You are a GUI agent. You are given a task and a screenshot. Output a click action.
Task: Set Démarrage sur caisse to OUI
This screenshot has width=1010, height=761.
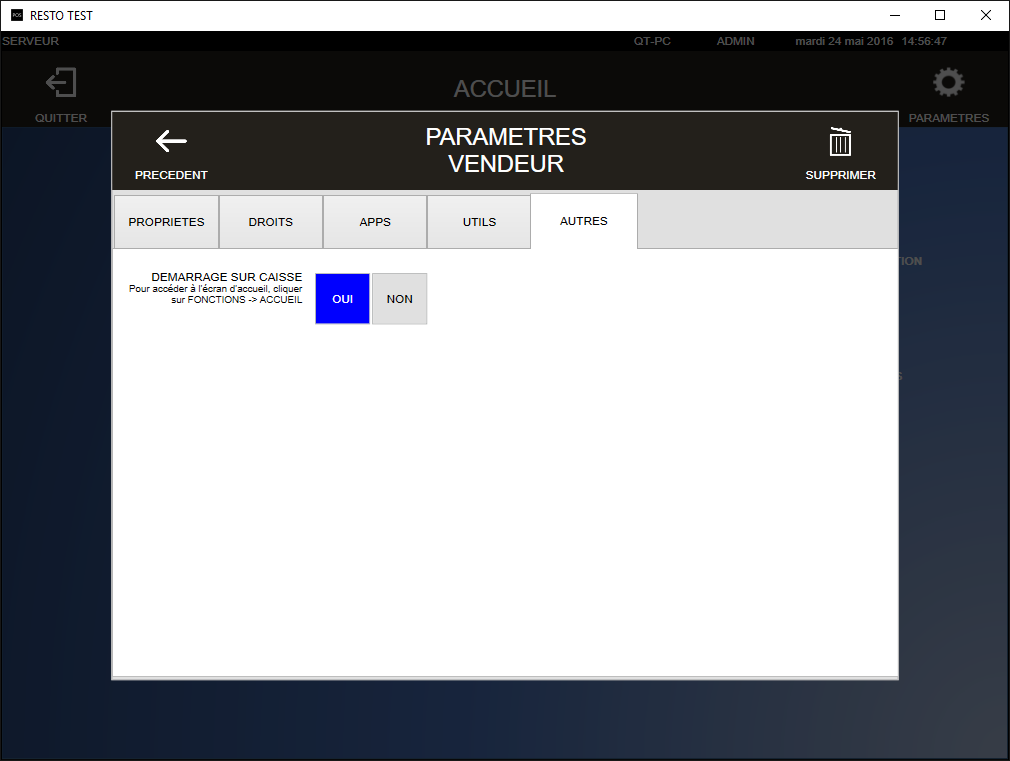pyautogui.click(x=343, y=299)
